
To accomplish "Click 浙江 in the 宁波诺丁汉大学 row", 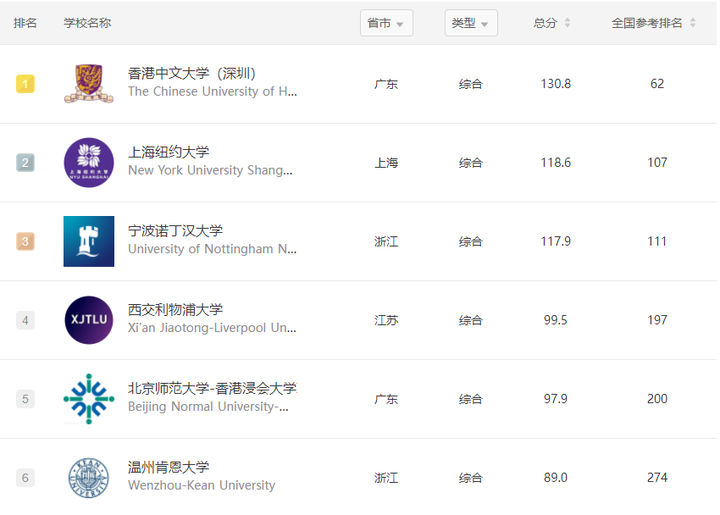I will 386,242.
